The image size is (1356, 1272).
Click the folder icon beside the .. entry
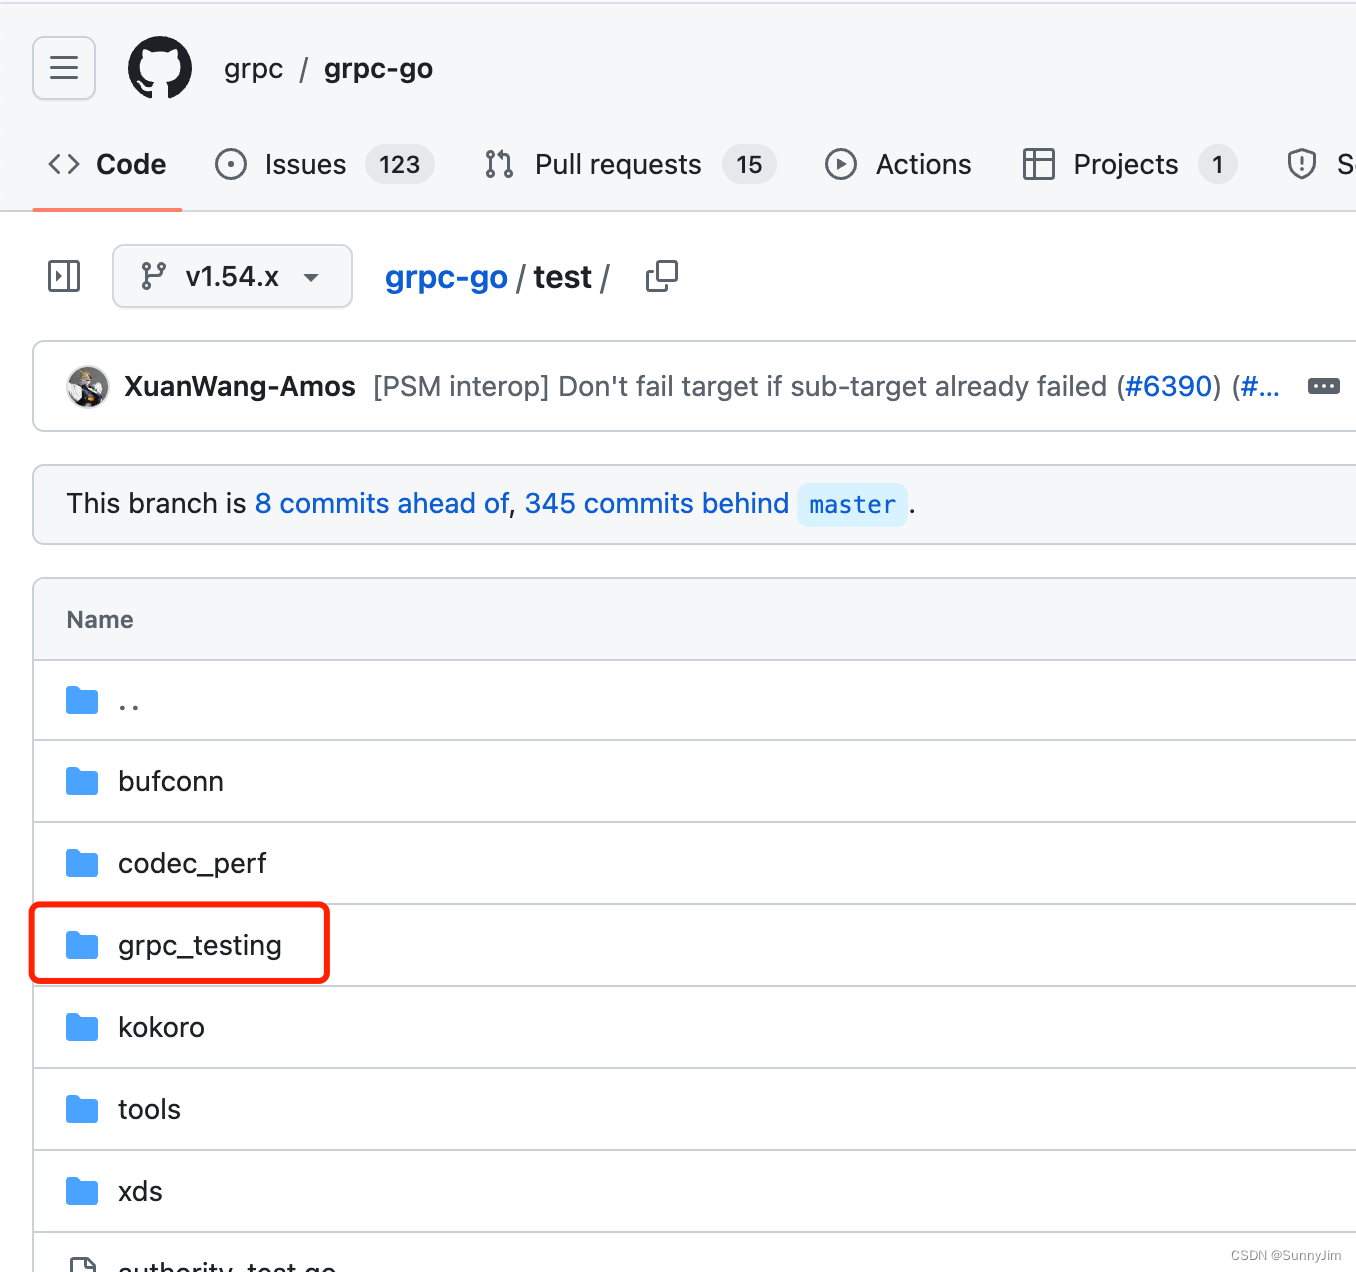click(82, 700)
